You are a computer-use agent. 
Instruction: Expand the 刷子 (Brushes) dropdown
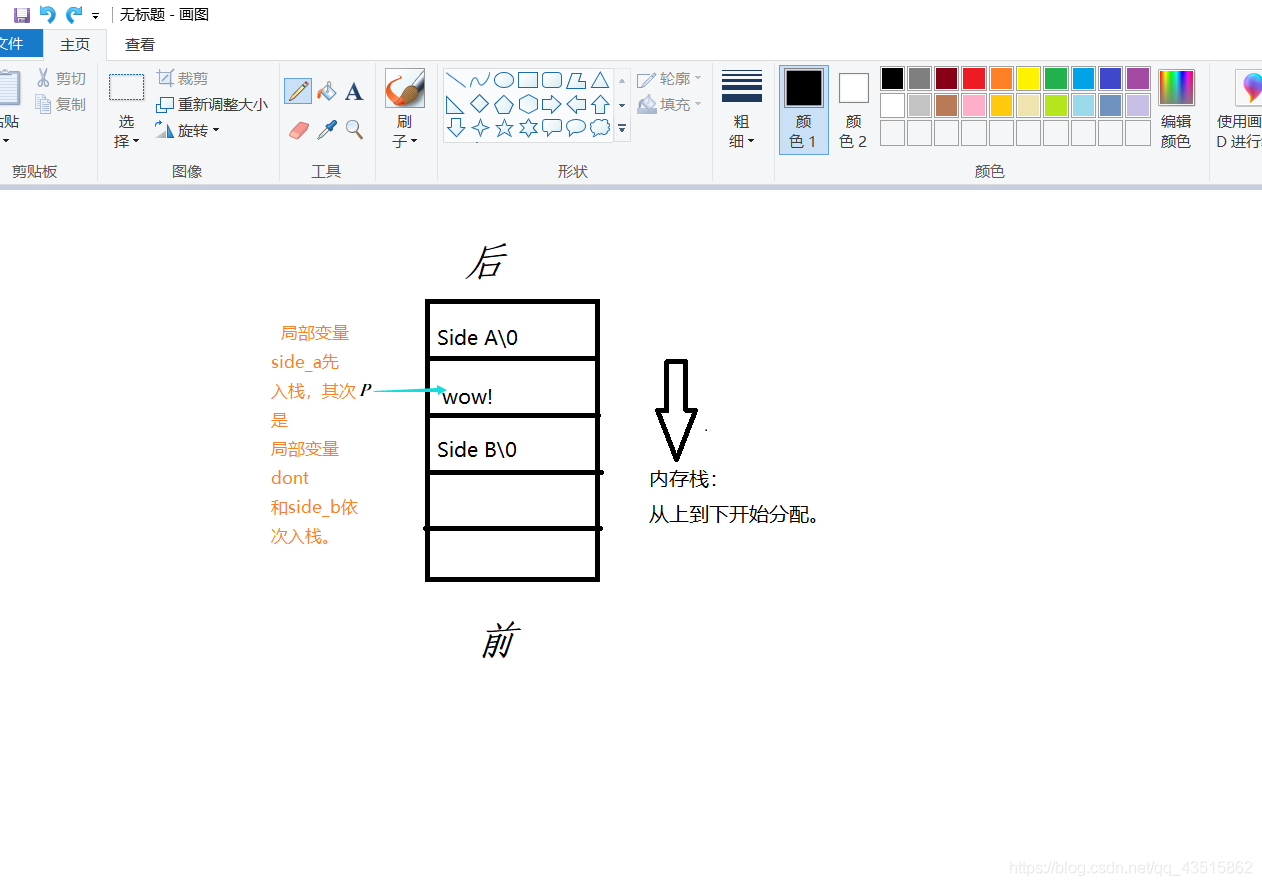pyautogui.click(x=405, y=131)
